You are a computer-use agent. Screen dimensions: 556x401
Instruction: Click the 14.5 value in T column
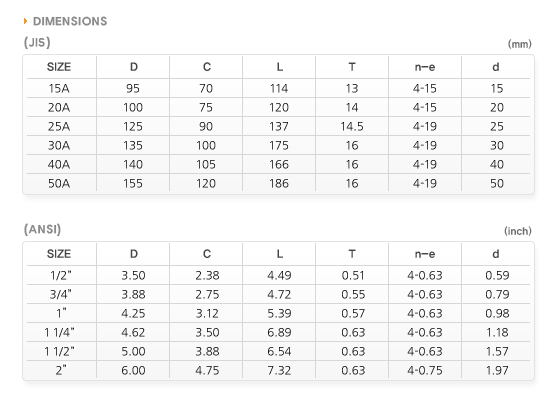pos(352,127)
